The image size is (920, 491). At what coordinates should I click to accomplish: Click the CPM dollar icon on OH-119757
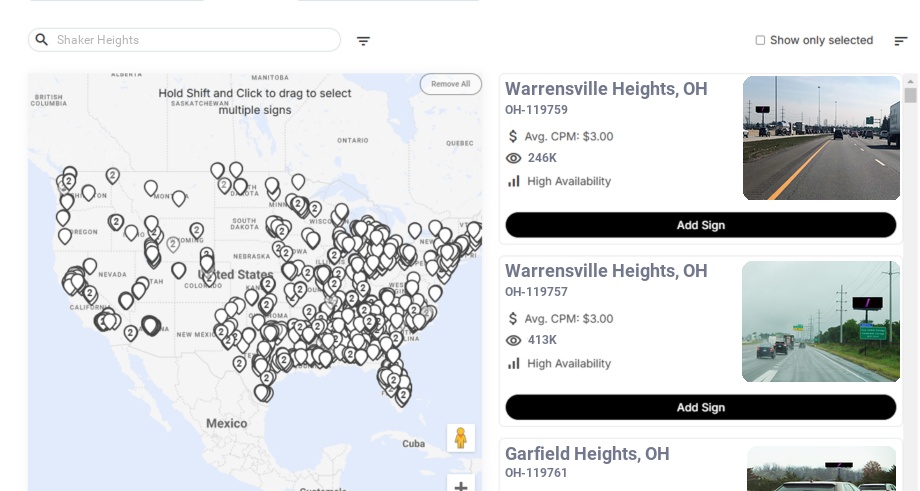(514, 319)
